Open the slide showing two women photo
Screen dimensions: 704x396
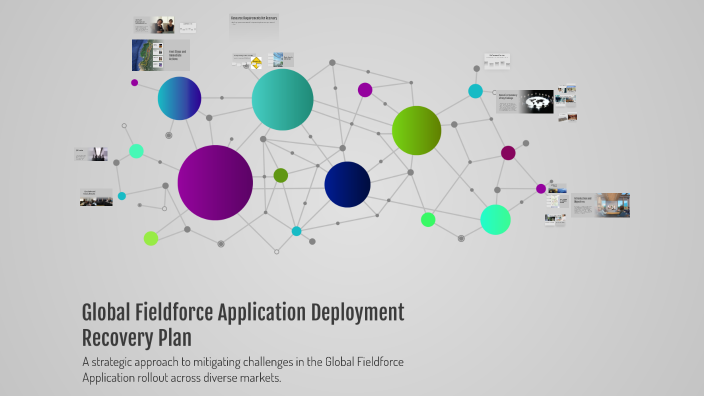tap(154, 25)
